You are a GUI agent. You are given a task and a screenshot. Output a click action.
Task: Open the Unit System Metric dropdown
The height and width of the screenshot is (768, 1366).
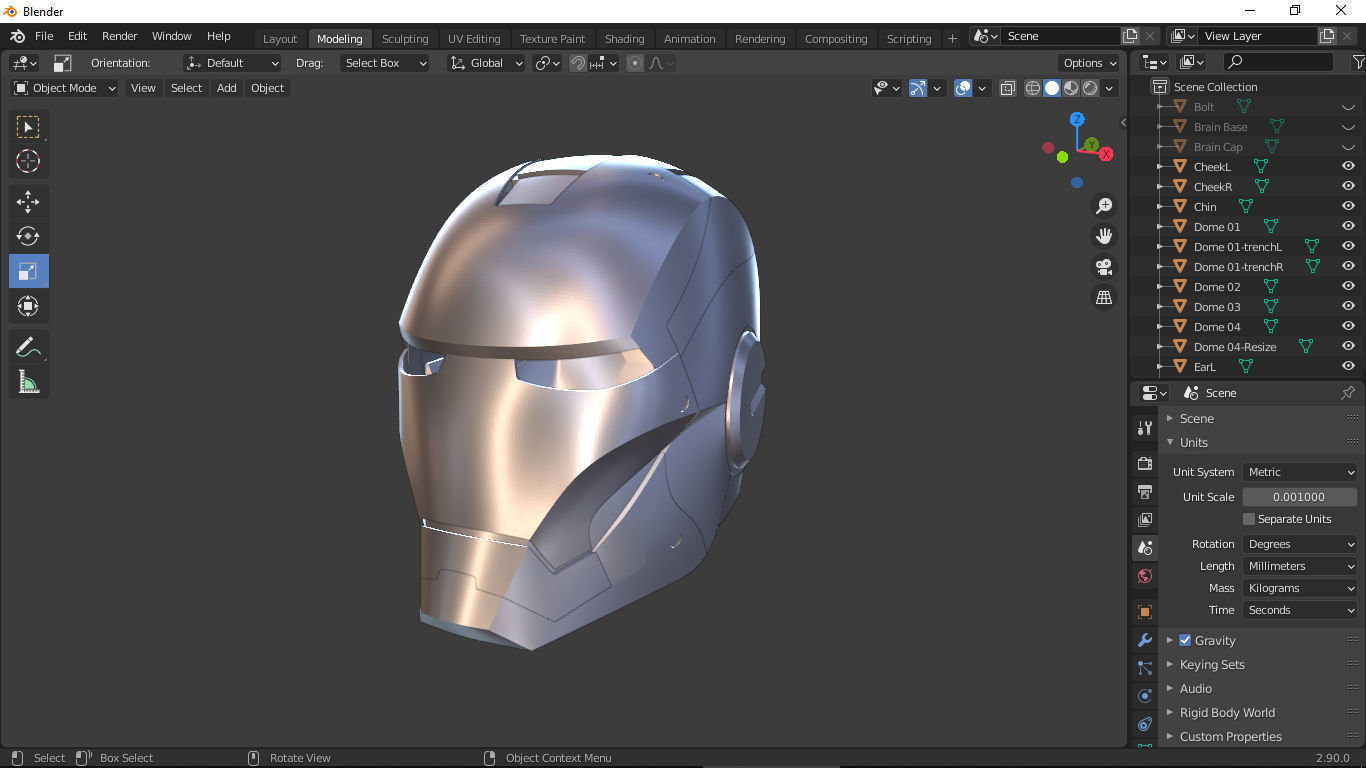point(1300,472)
